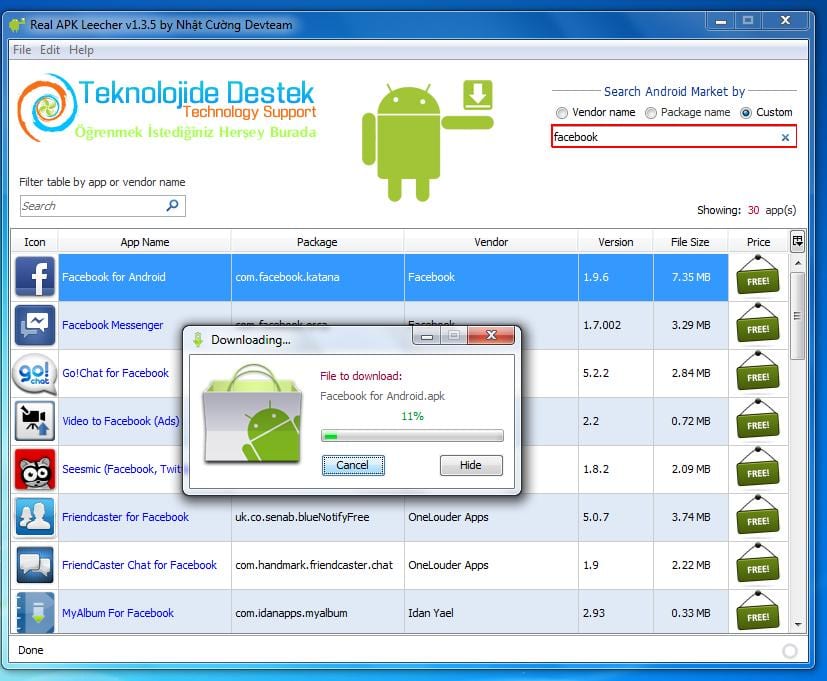Click FREE price tag for Seesmic row
The width and height of the screenshot is (827, 681).
pos(758,467)
